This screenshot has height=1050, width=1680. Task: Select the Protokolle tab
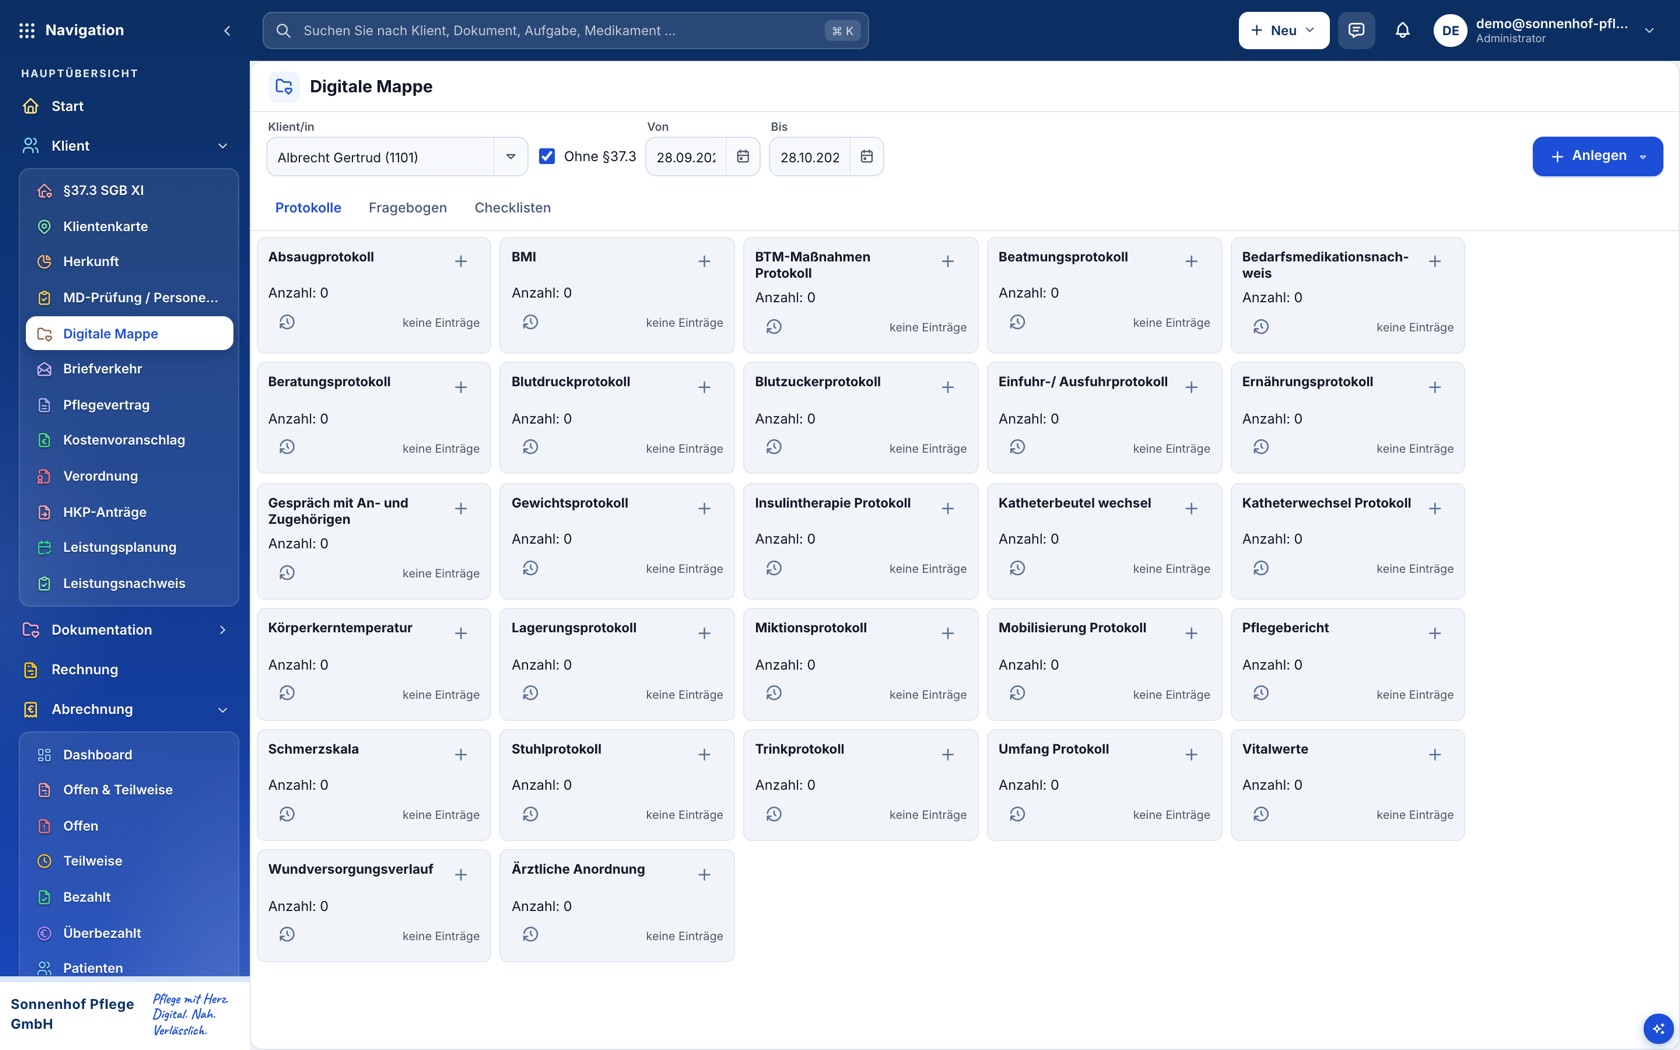coord(308,208)
